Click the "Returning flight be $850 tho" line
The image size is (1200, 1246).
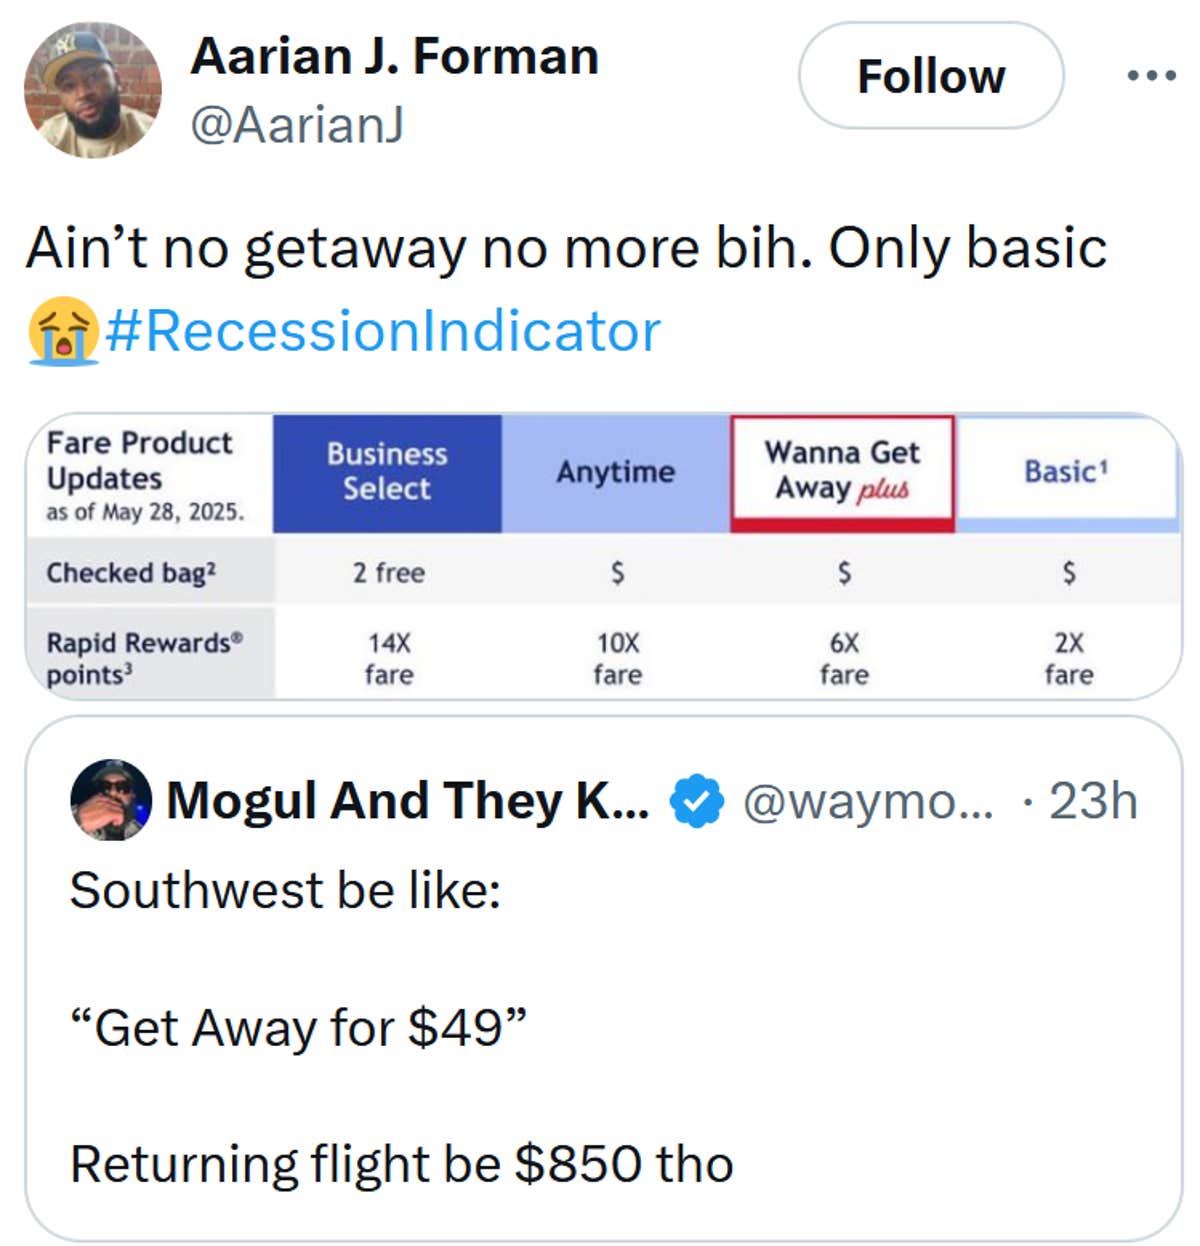401,1164
